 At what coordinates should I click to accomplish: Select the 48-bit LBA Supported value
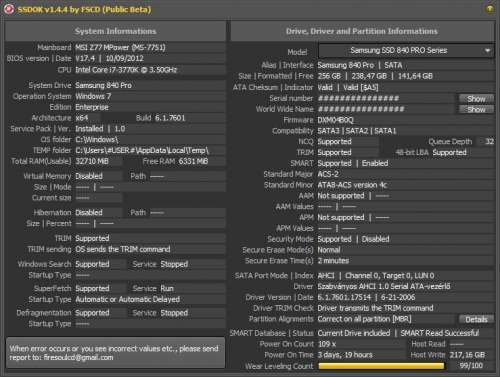449,153
